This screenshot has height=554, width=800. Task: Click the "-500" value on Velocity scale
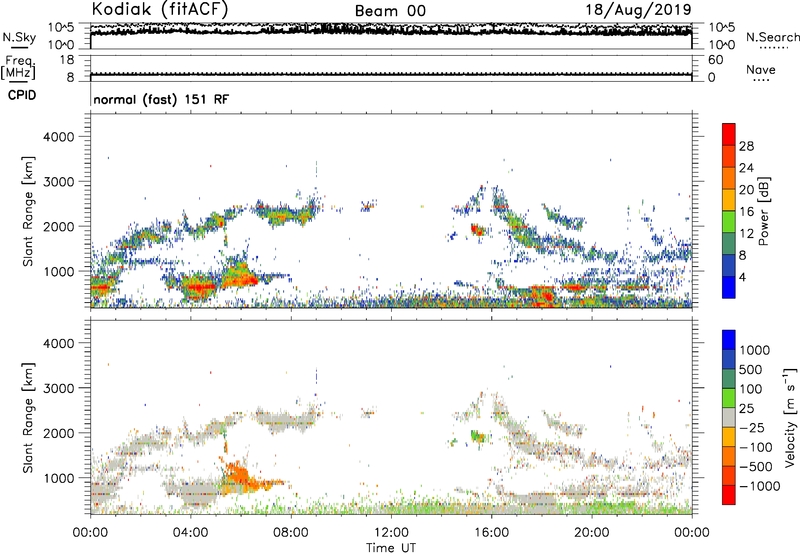(x=756, y=467)
